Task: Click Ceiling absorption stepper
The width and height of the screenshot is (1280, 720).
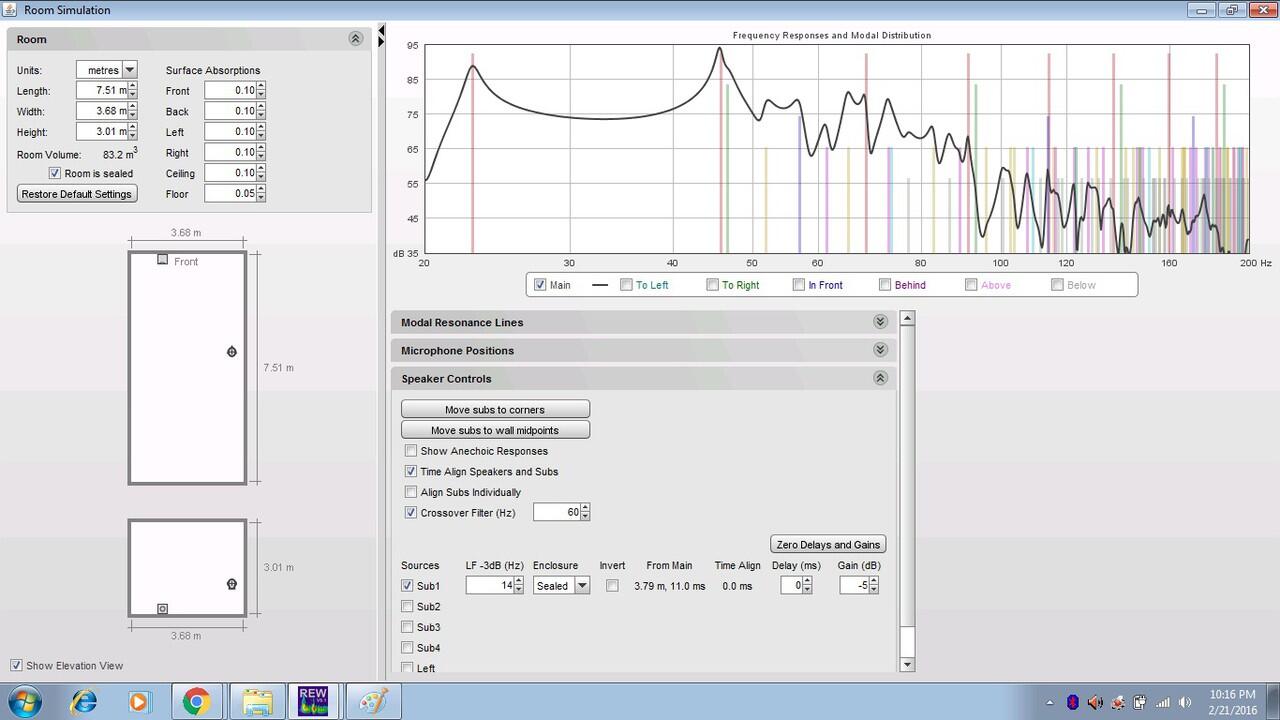Action: click(x=261, y=173)
